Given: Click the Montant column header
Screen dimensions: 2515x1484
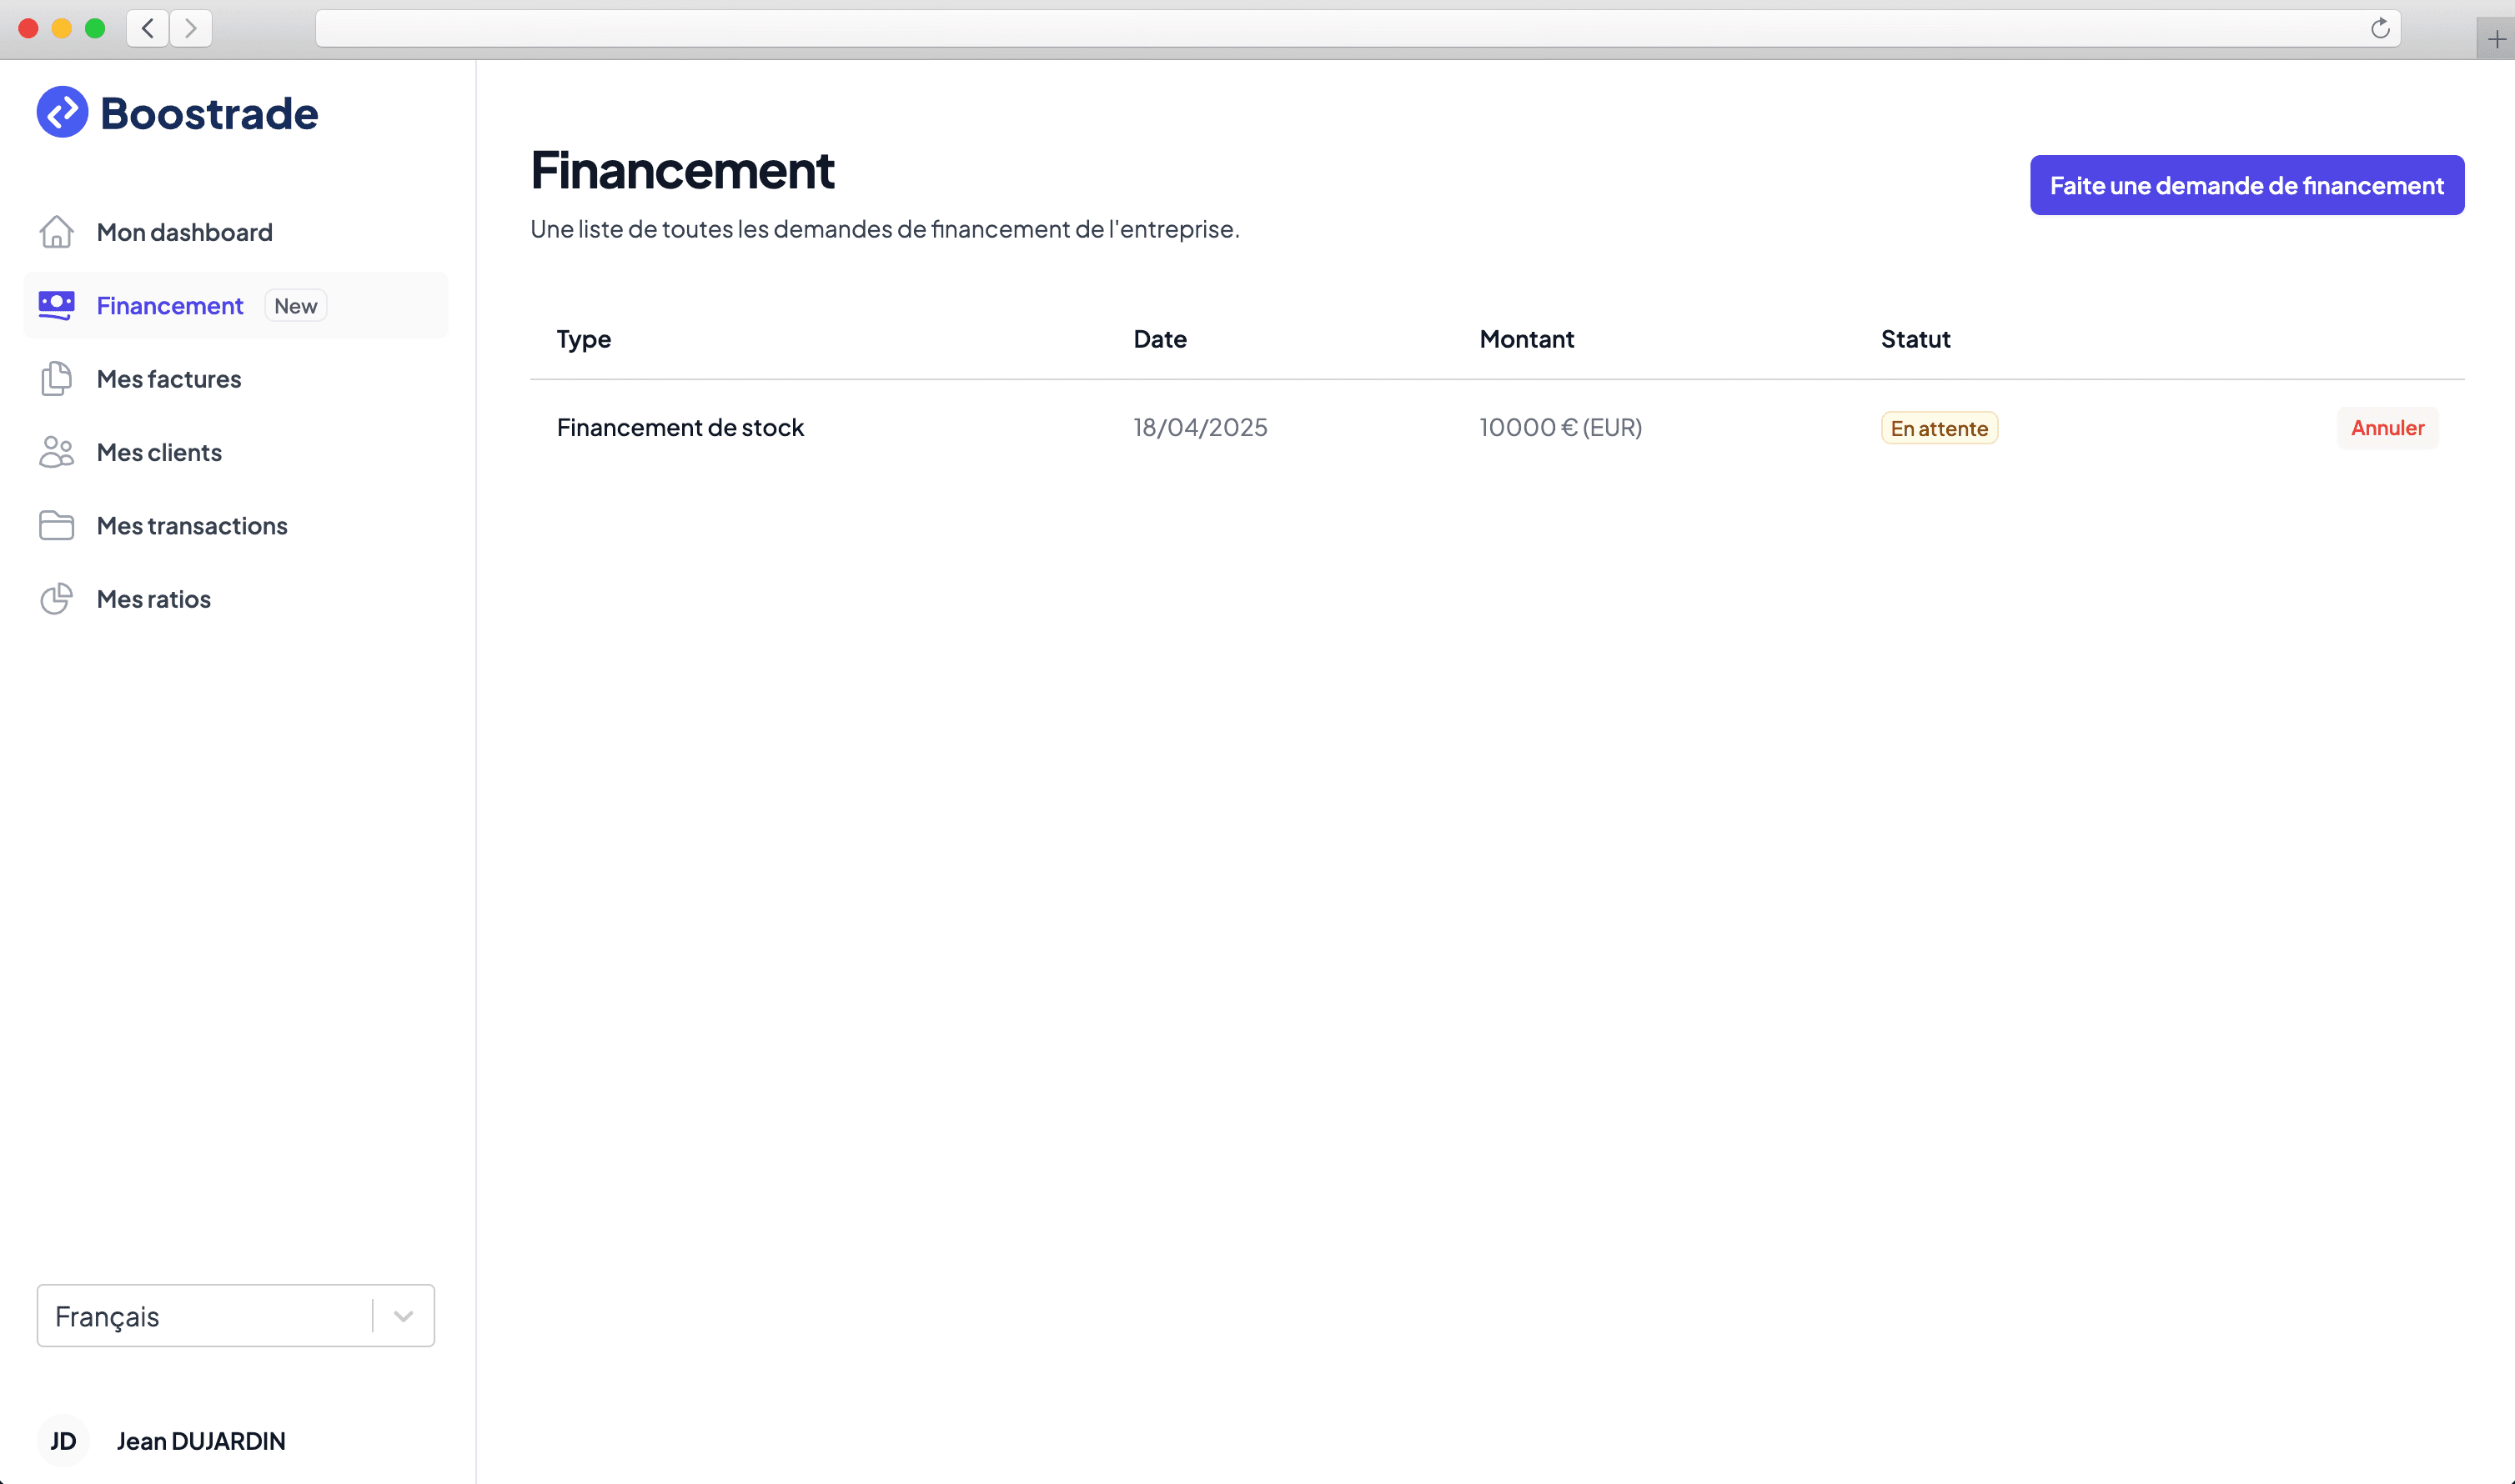Looking at the screenshot, I should [1527, 339].
